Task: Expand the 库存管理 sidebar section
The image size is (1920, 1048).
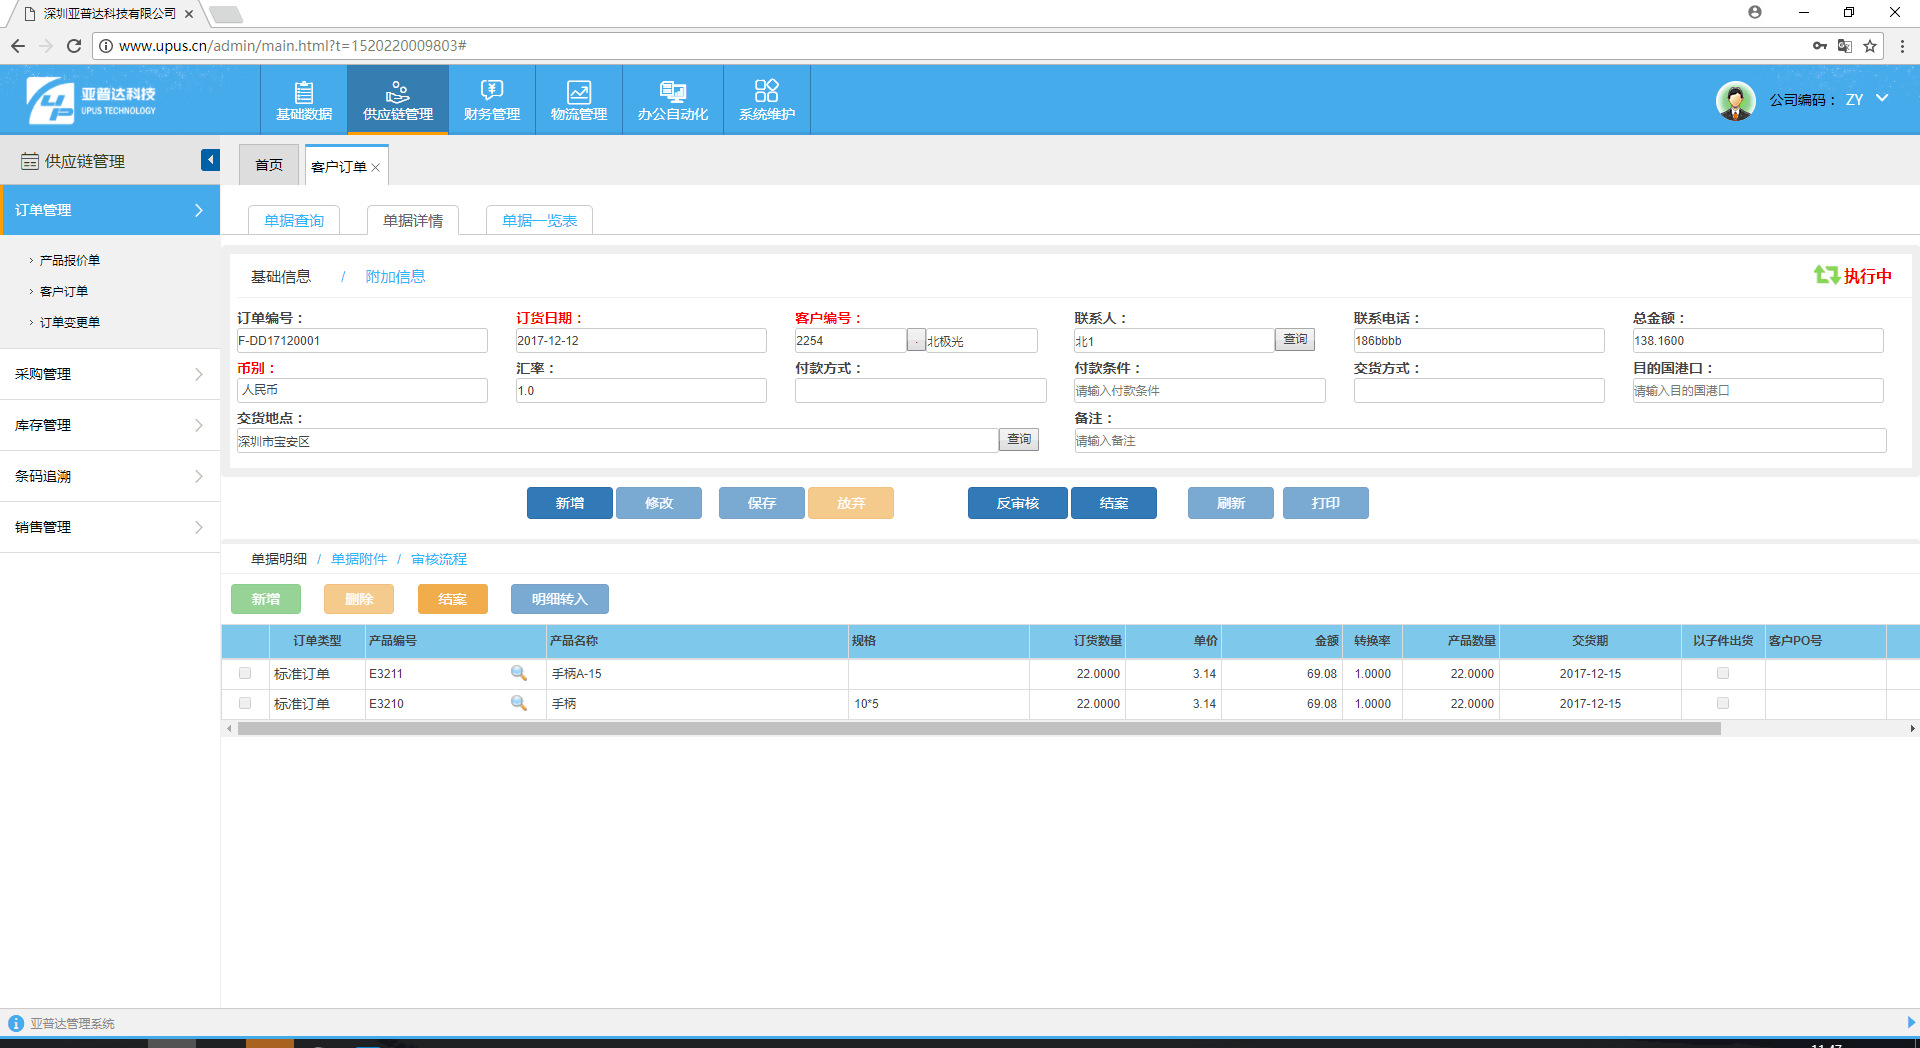Action: [110, 425]
